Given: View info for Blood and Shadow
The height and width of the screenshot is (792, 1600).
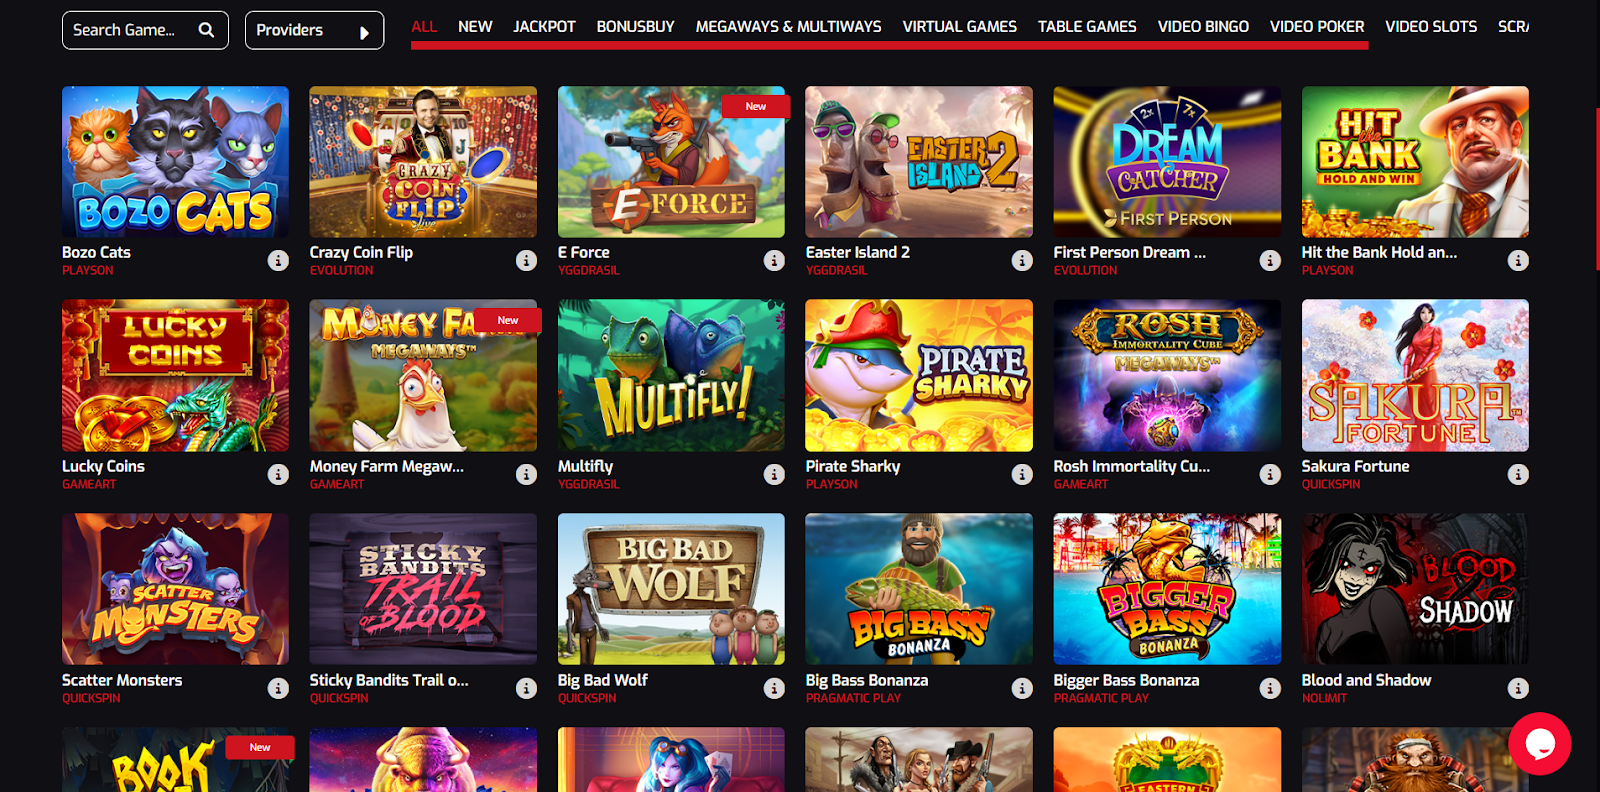Looking at the screenshot, I should [x=1518, y=688].
